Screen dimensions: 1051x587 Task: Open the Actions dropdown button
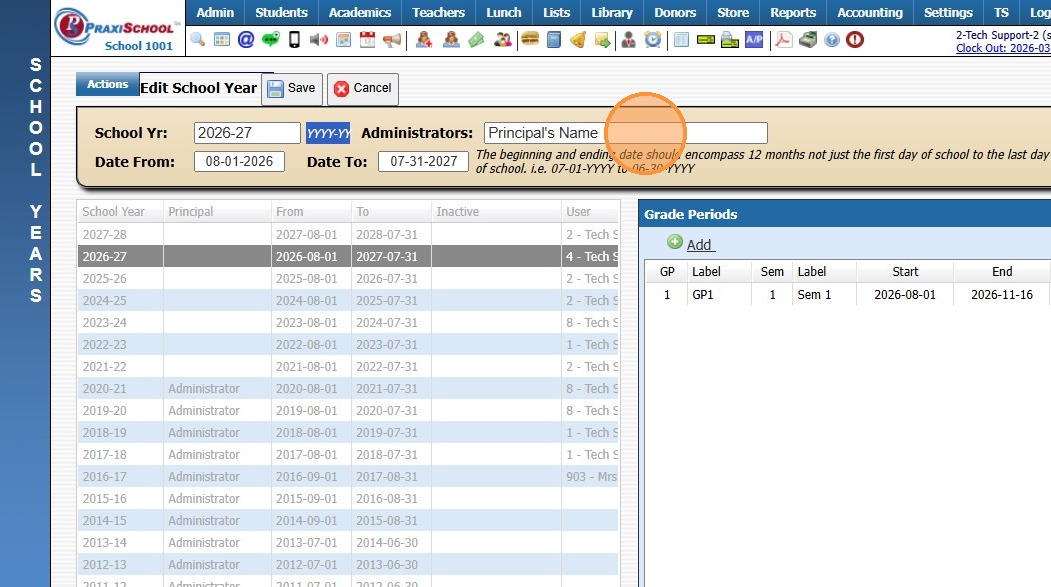107,84
